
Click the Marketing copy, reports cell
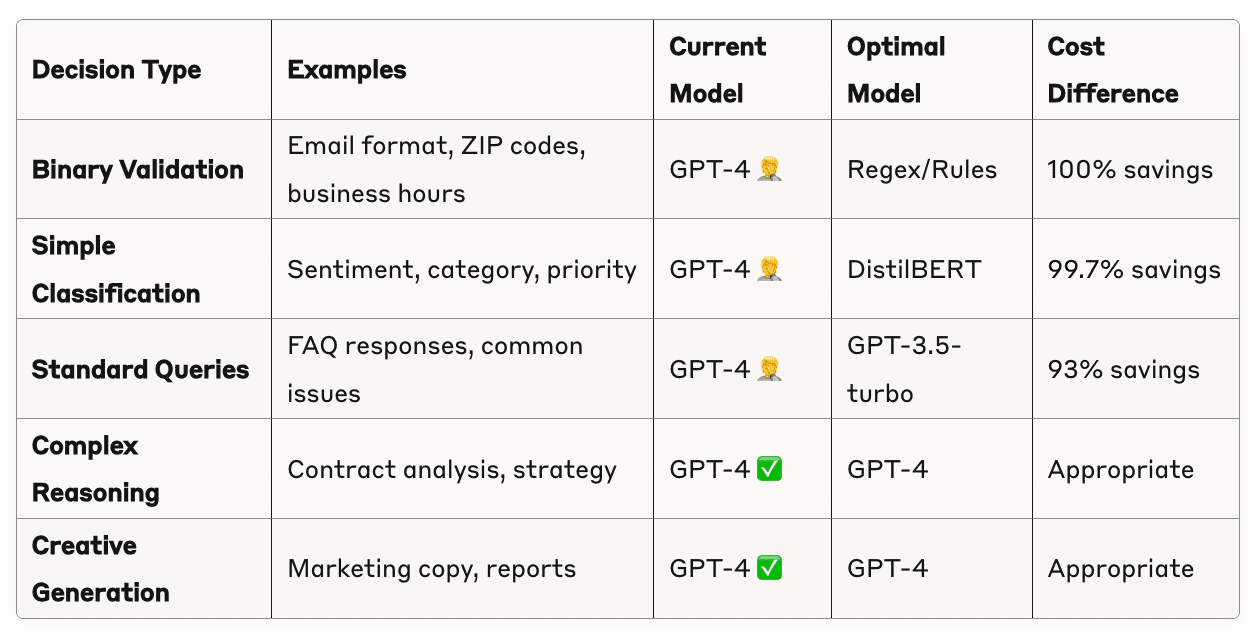pyautogui.click(x=432, y=568)
